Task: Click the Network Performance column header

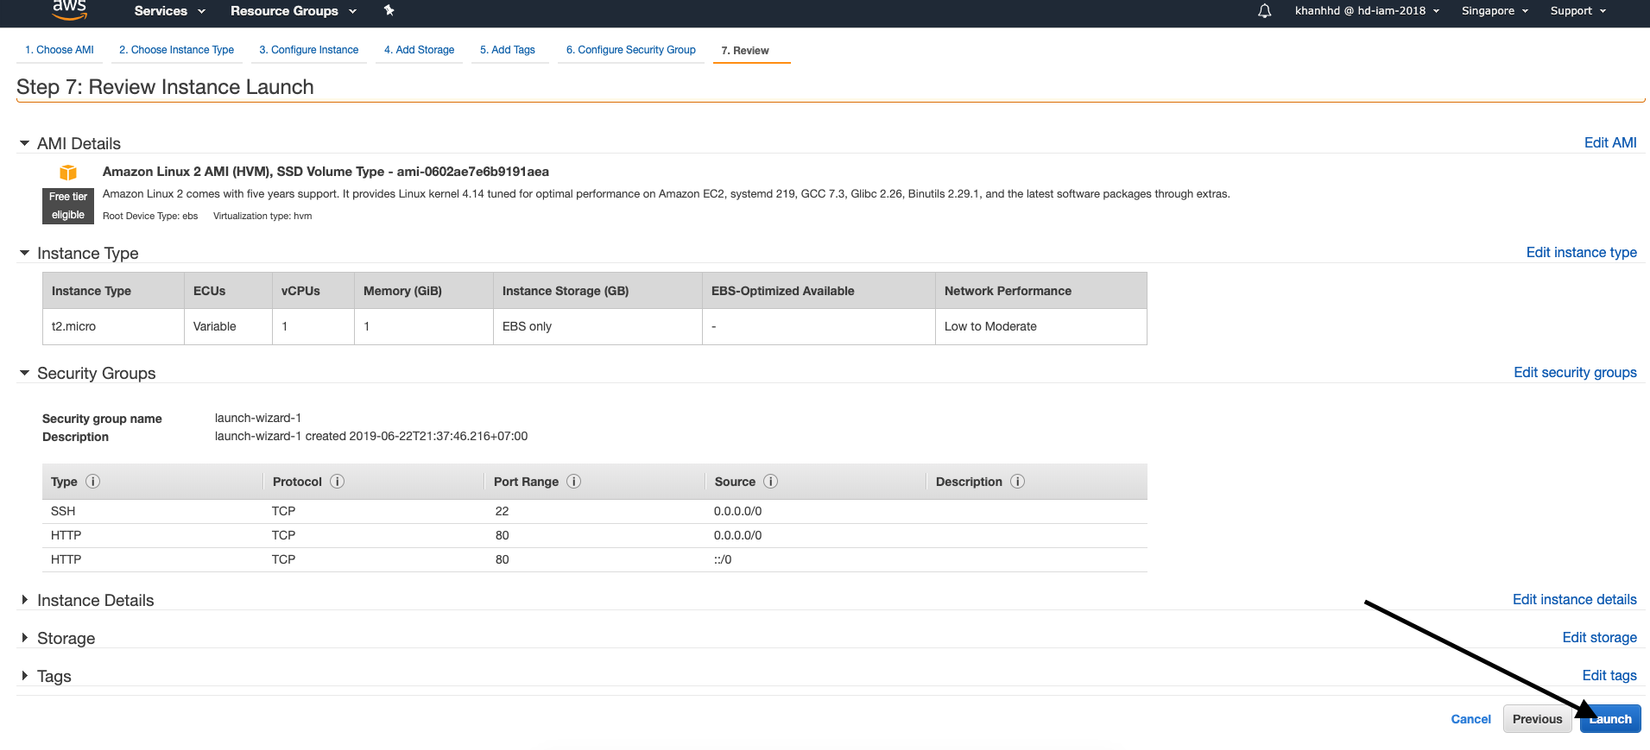Action: [1041, 291]
